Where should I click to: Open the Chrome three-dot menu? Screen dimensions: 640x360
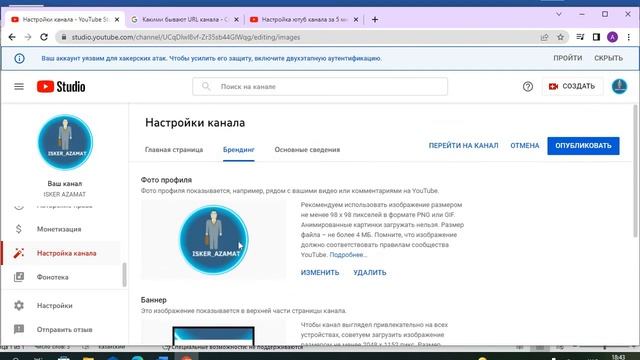(x=629, y=37)
